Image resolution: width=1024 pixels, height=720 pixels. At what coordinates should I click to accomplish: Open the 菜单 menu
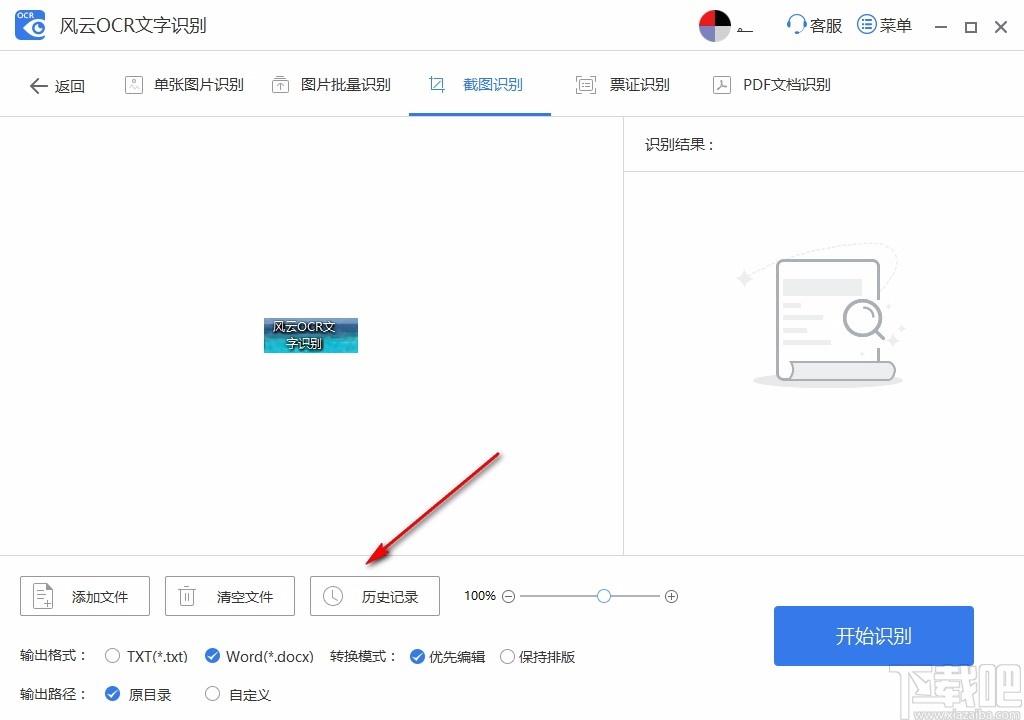point(884,25)
